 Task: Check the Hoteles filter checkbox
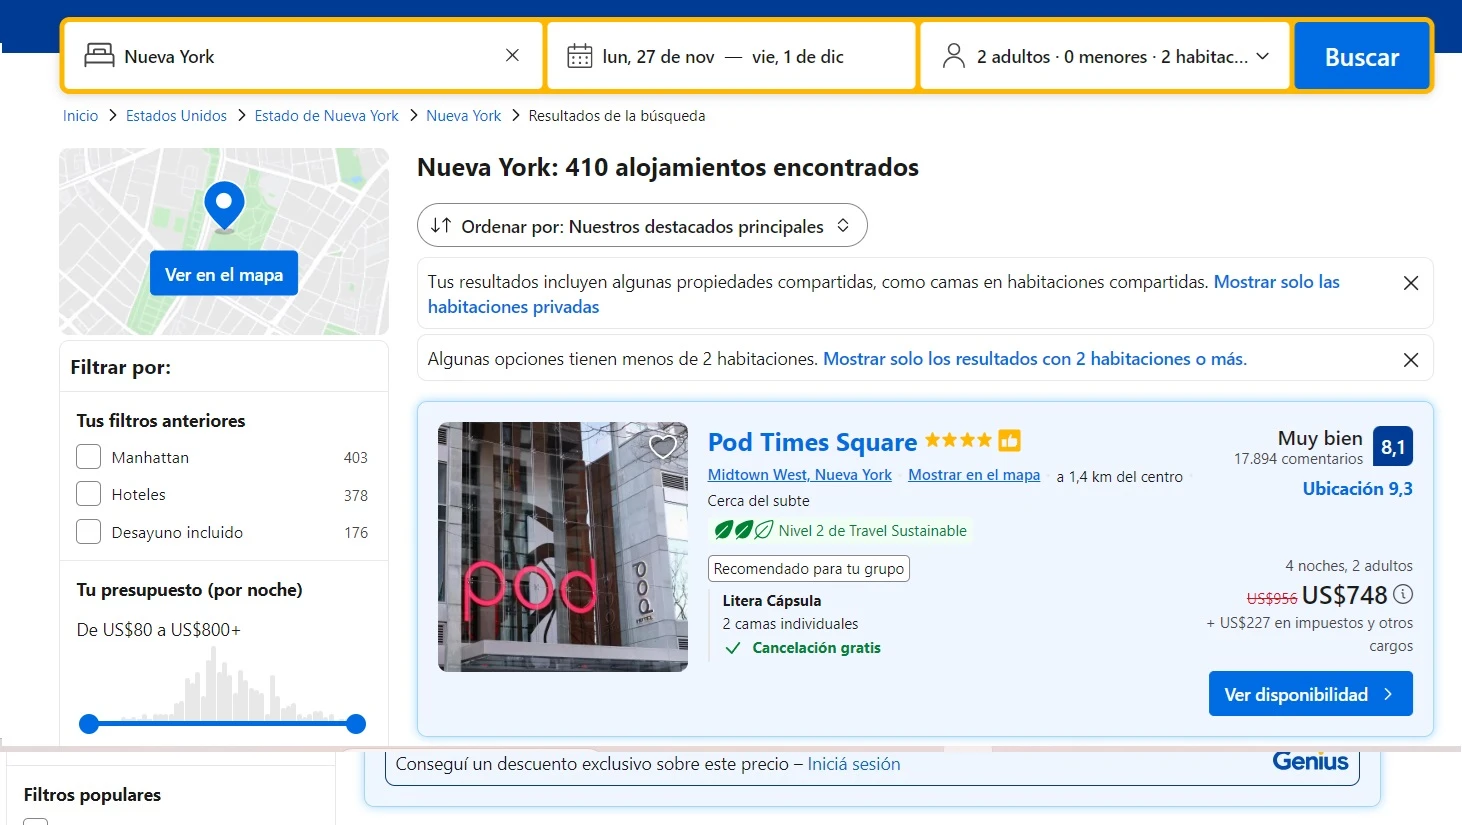tap(89, 494)
